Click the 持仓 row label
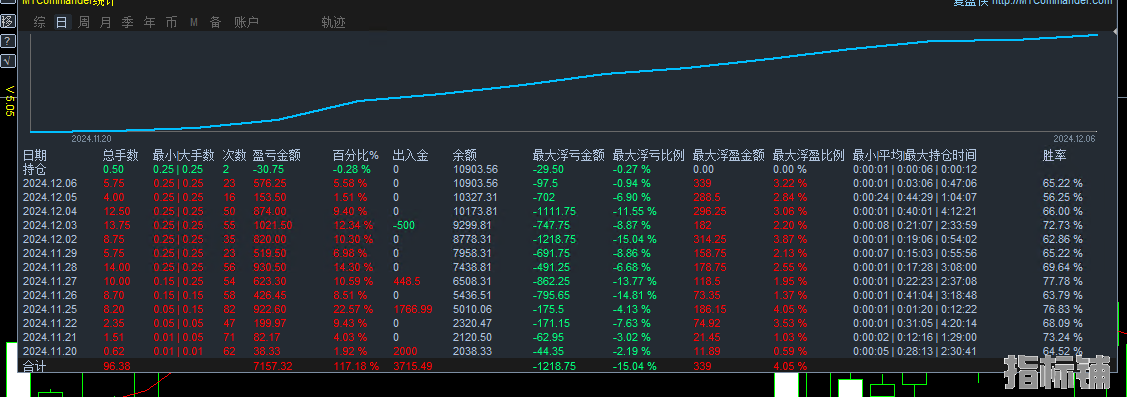 (x=34, y=169)
